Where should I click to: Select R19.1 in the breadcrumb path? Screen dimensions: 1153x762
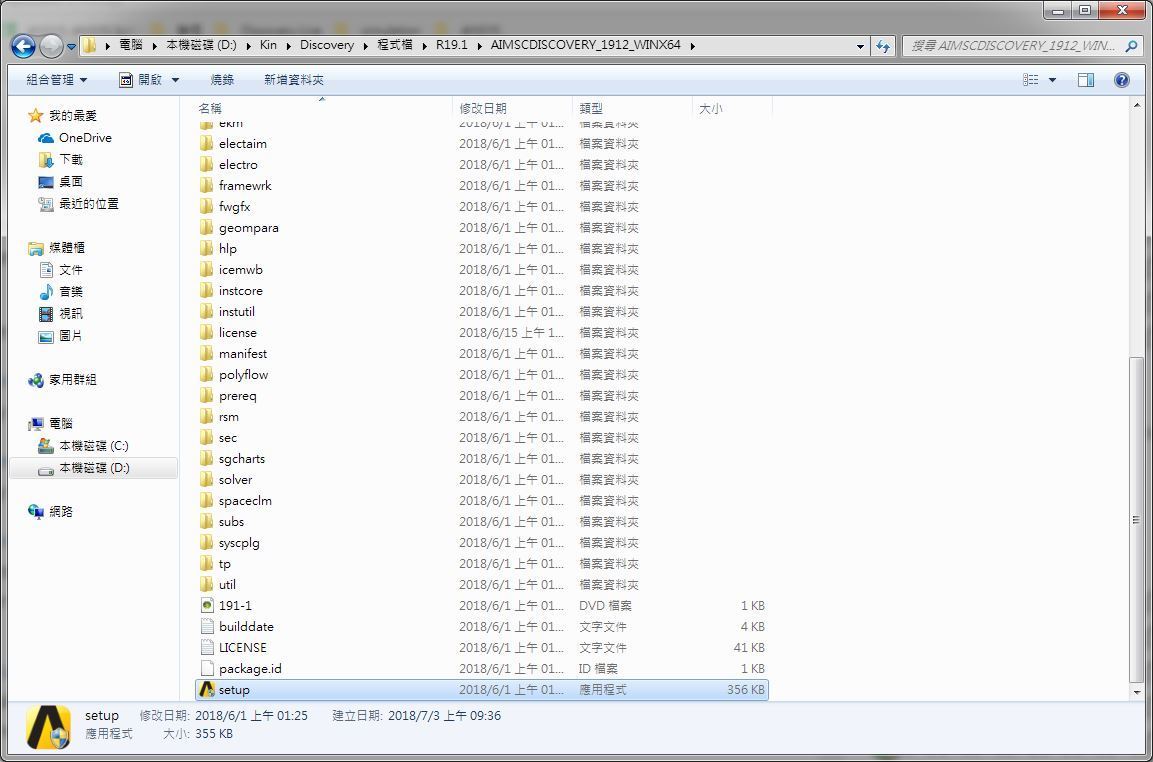(451, 45)
